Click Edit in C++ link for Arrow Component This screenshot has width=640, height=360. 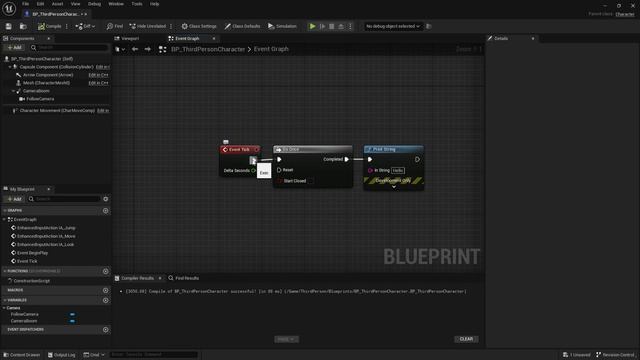pyautogui.click(x=98, y=75)
